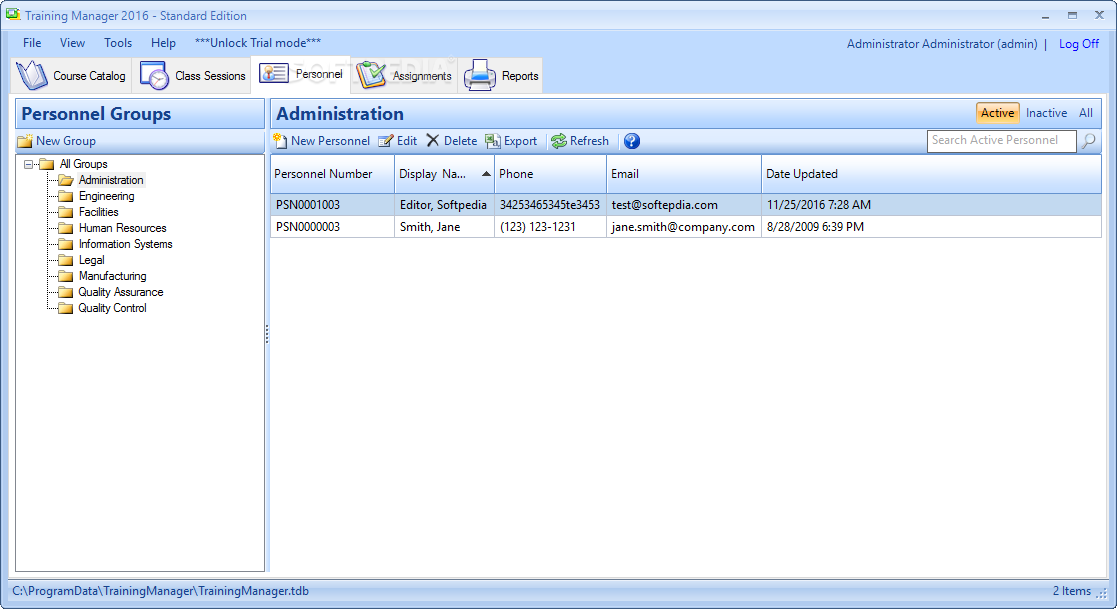The width and height of the screenshot is (1117, 609).
Task: Open the File menu
Action: click(32, 43)
